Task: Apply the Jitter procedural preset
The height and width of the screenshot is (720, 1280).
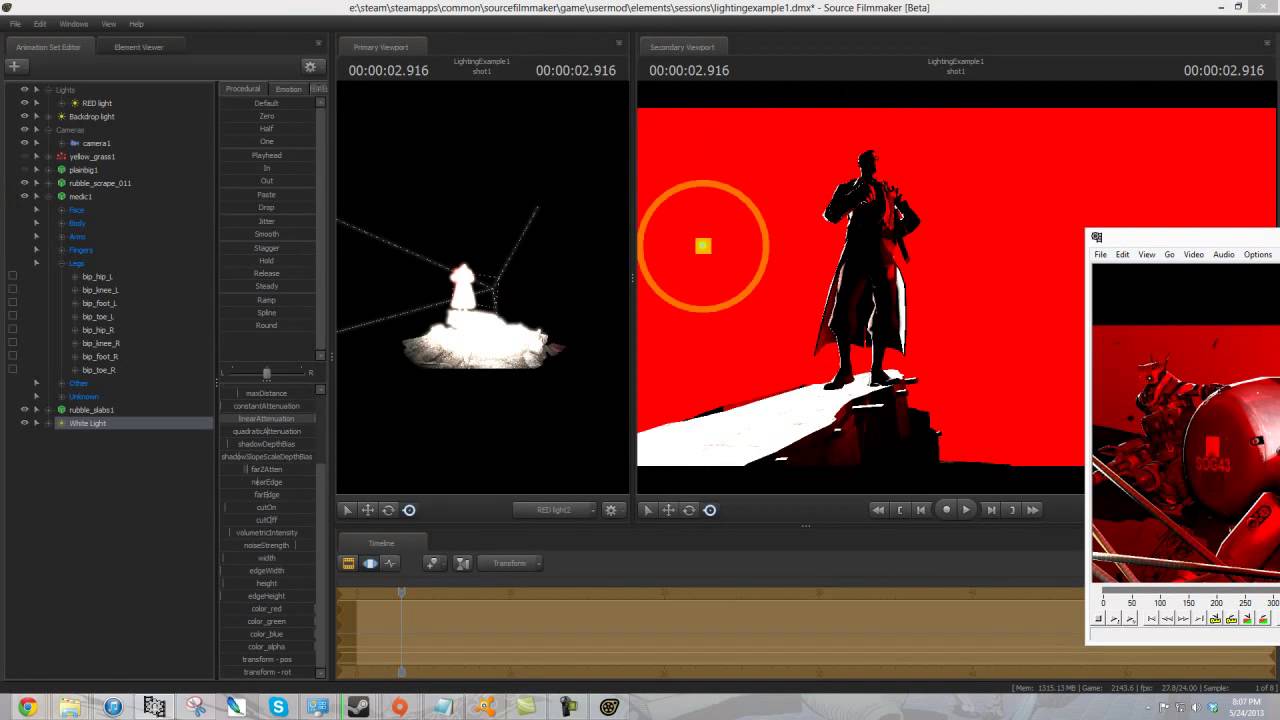Action: point(266,221)
